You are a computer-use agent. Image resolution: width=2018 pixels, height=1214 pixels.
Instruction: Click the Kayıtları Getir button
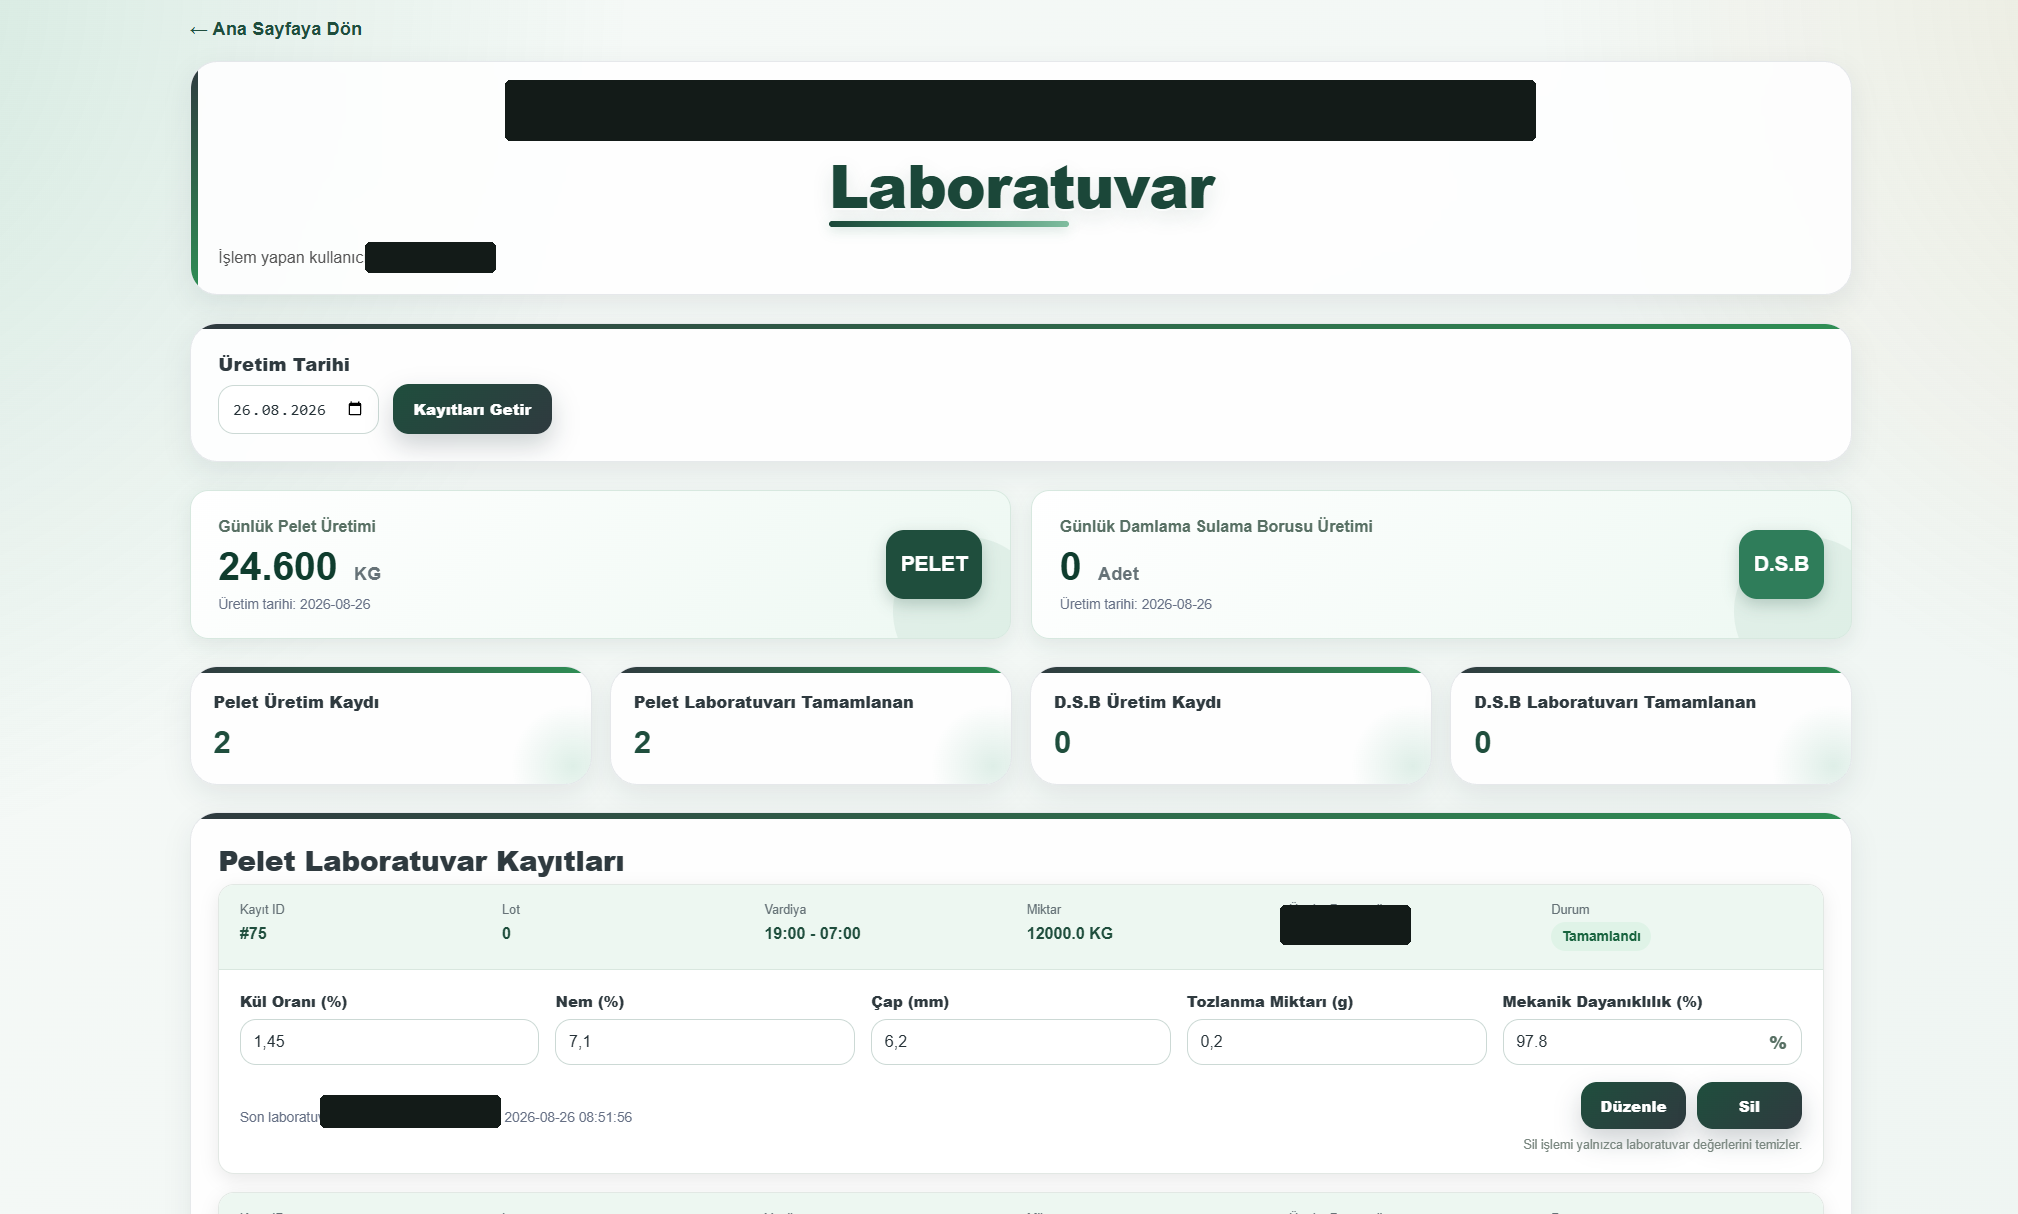pyautogui.click(x=472, y=409)
